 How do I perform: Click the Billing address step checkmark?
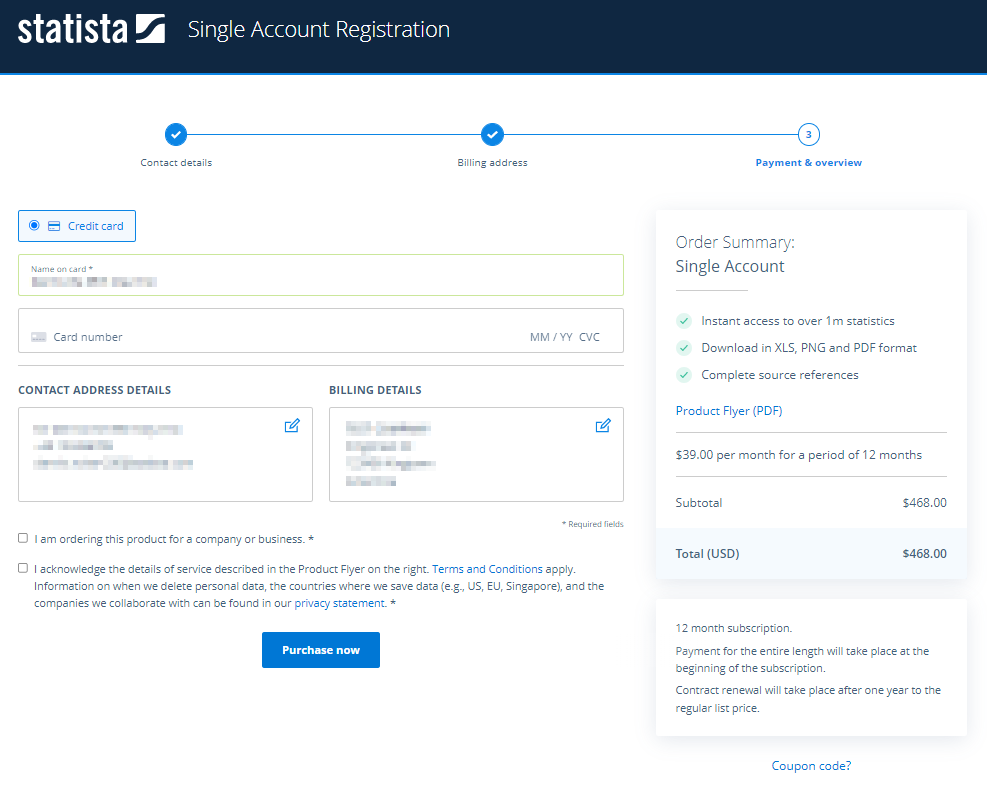pyautogui.click(x=492, y=134)
